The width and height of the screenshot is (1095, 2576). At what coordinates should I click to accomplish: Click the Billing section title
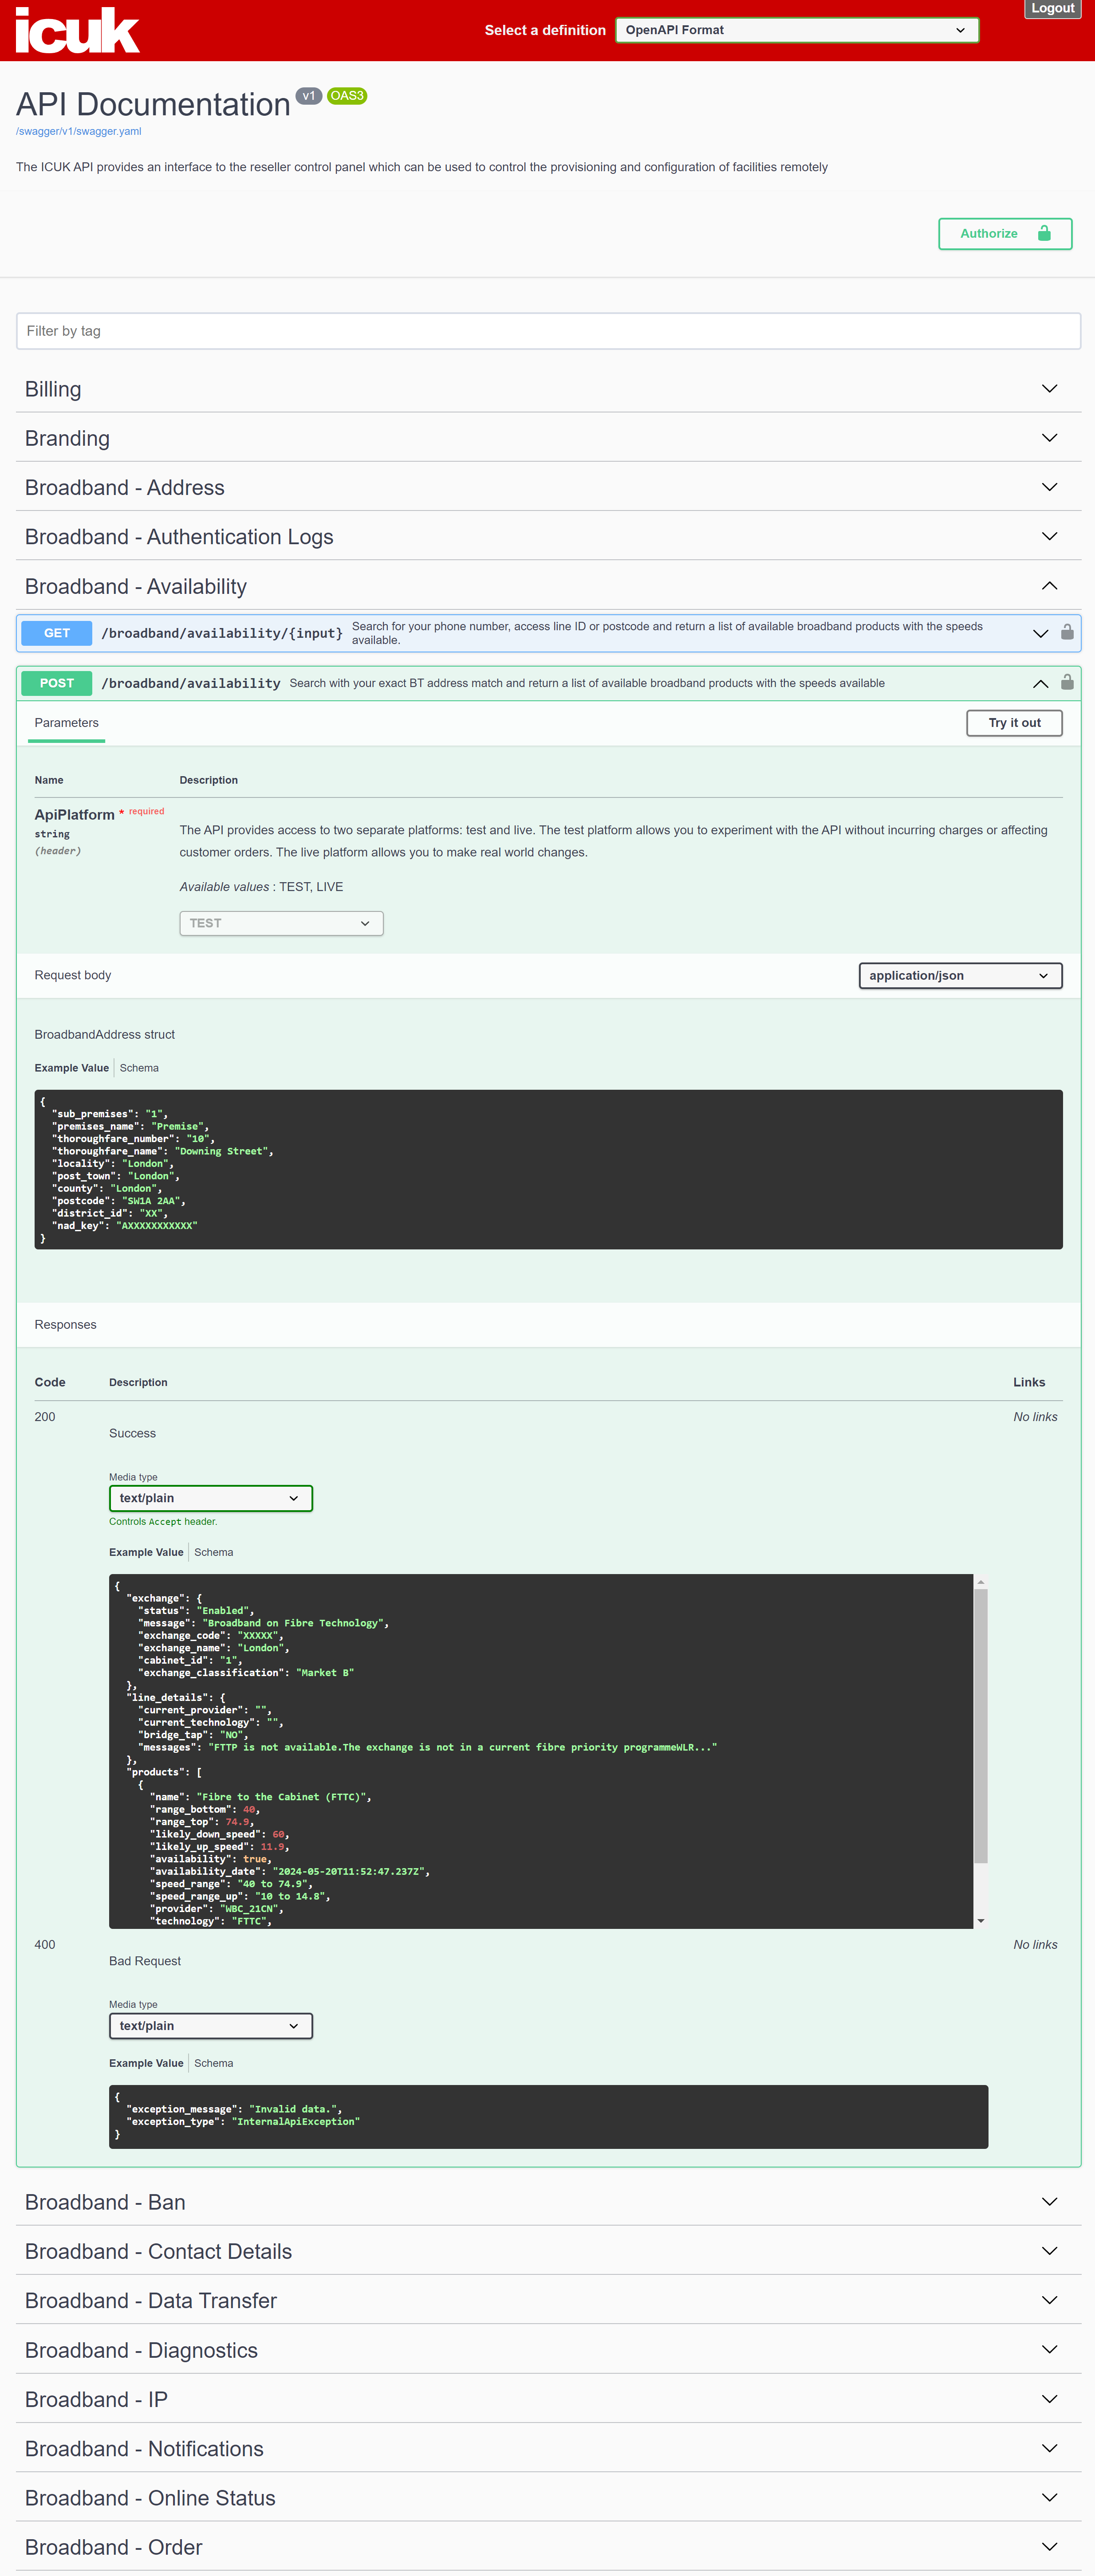point(53,389)
